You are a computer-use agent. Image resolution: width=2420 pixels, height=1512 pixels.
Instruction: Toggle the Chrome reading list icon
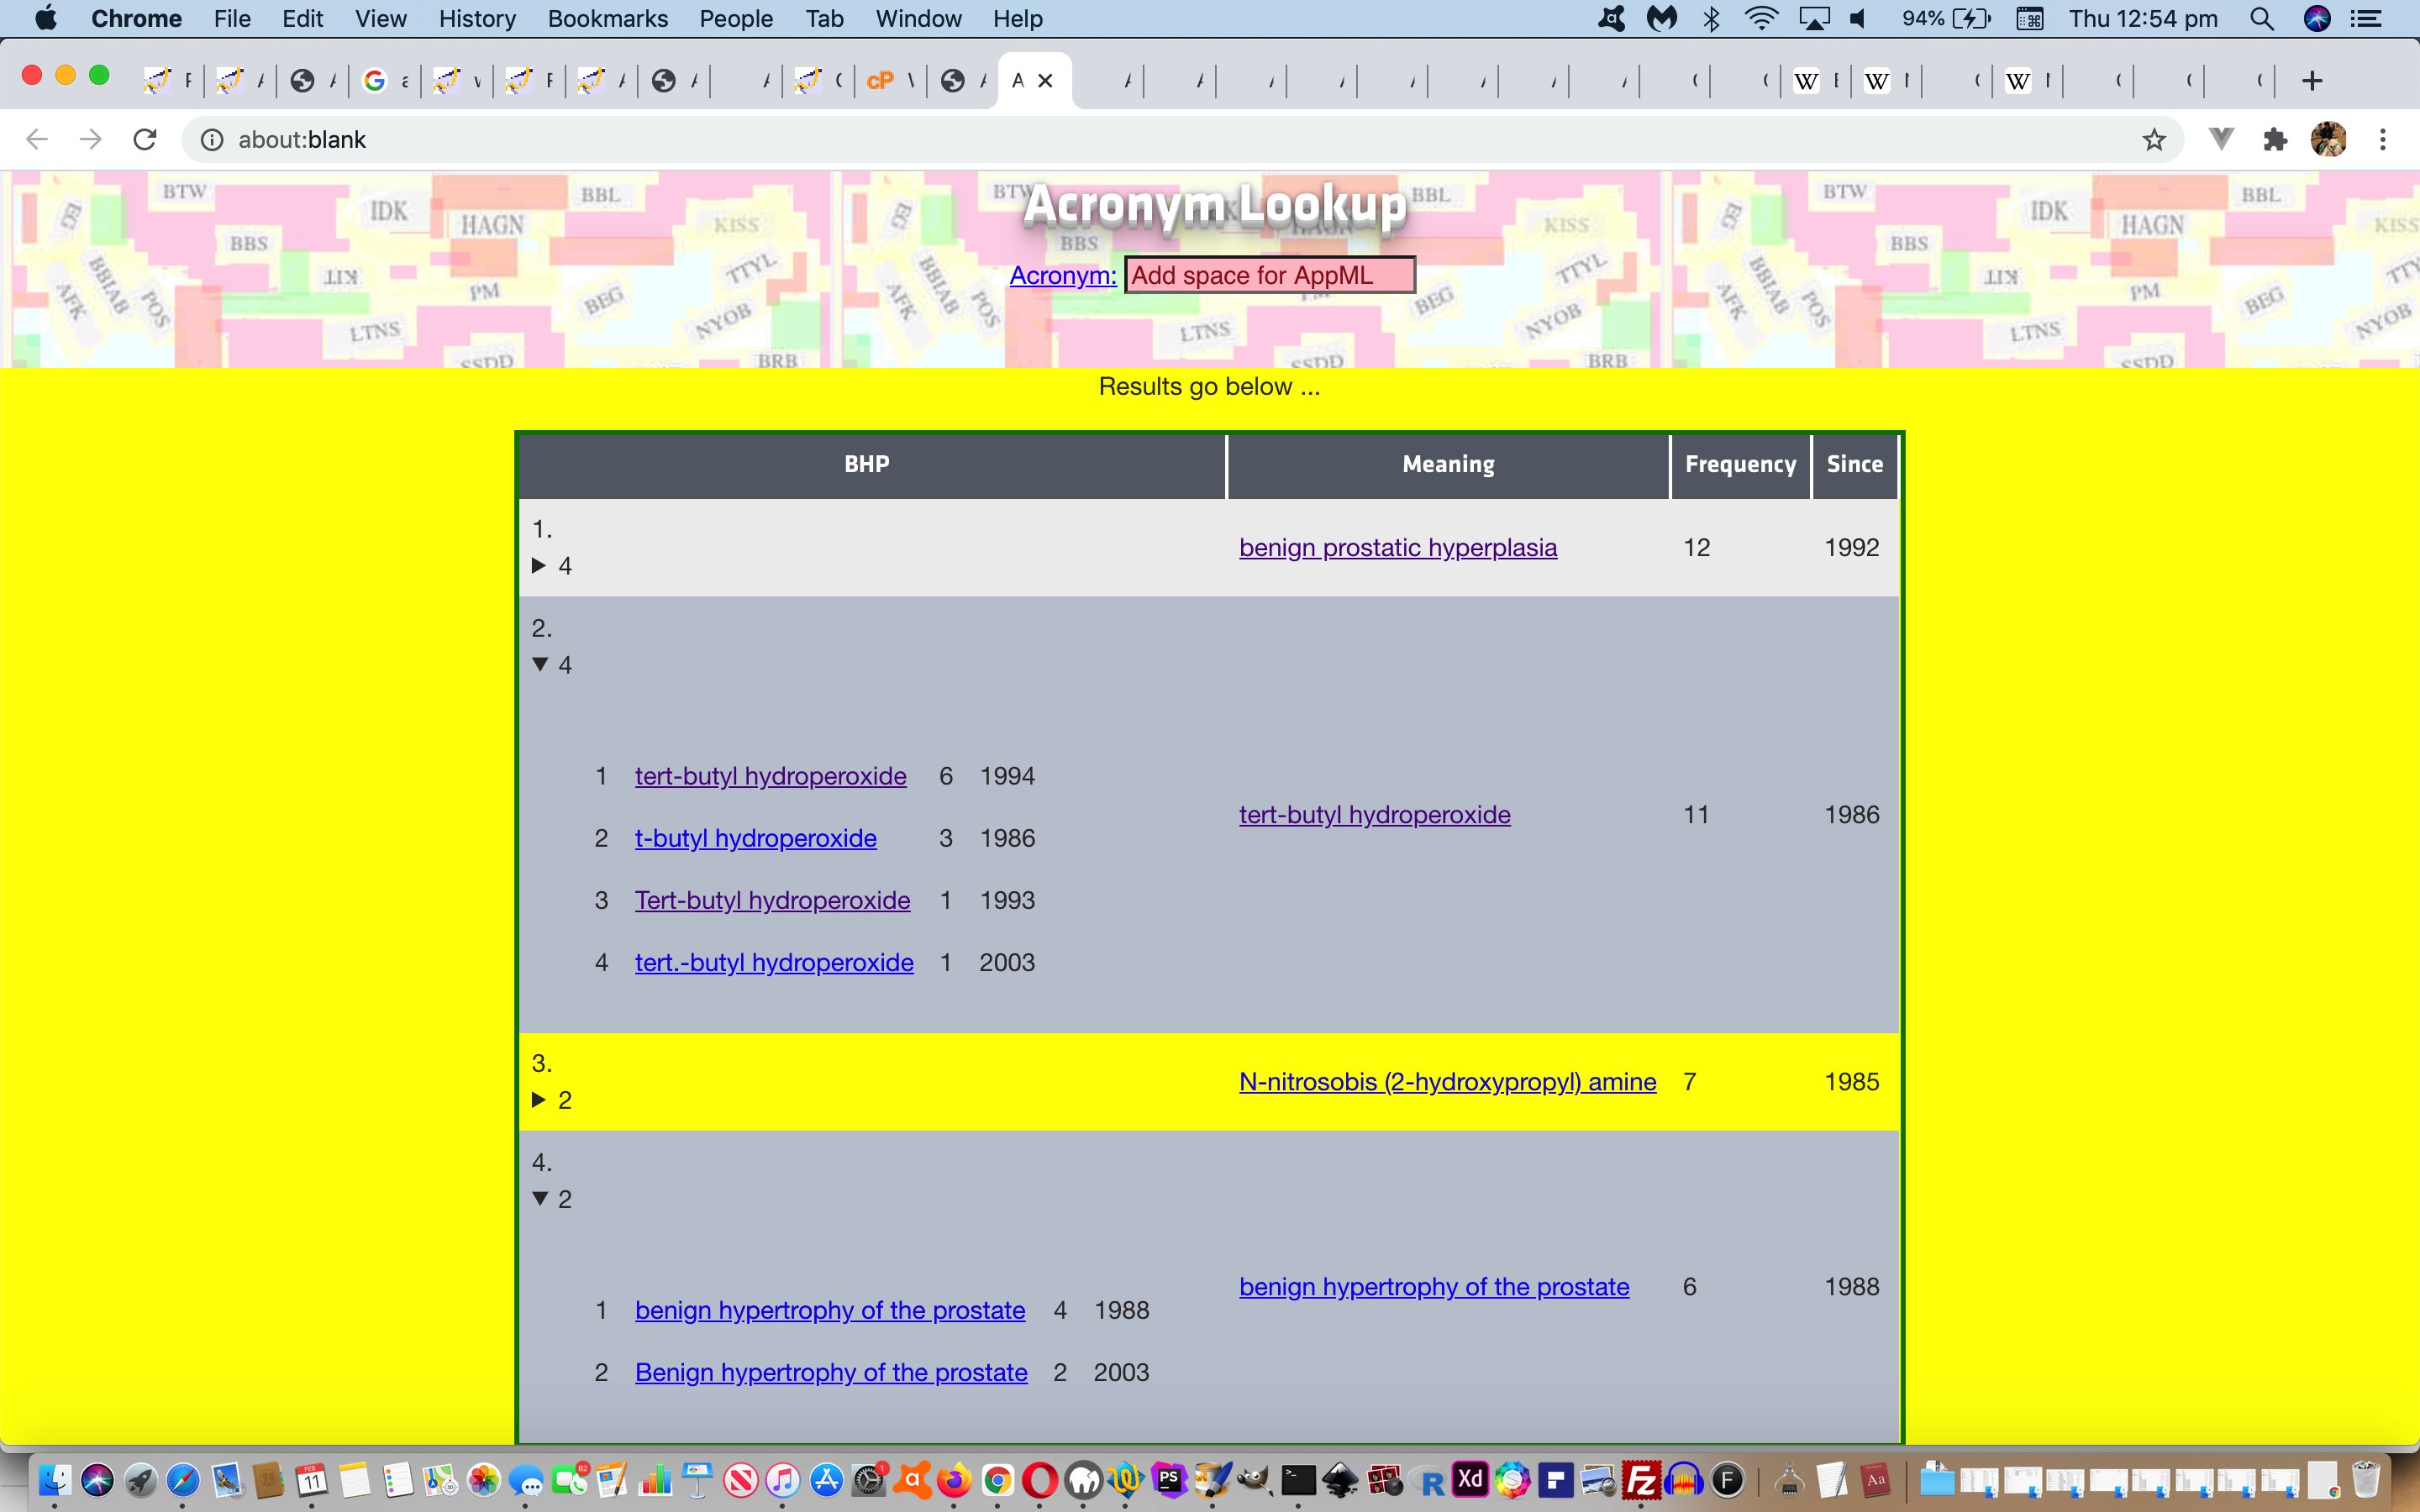tap(2222, 139)
